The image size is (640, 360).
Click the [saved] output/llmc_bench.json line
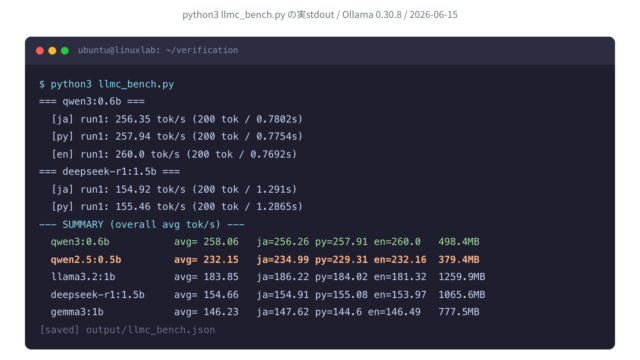click(127, 330)
